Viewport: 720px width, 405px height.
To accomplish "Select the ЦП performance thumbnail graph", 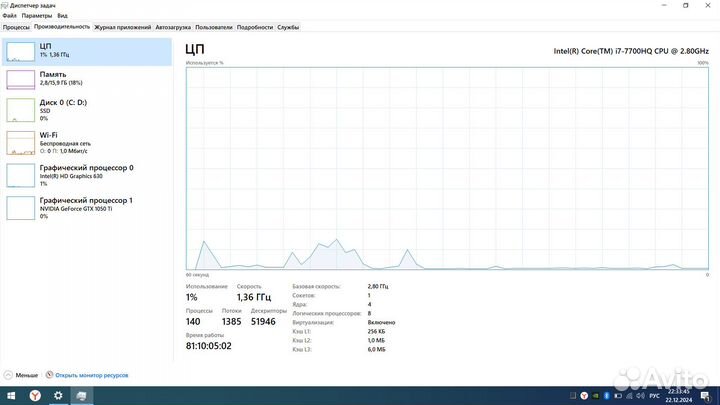I will pyautogui.click(x=20, y=51).
